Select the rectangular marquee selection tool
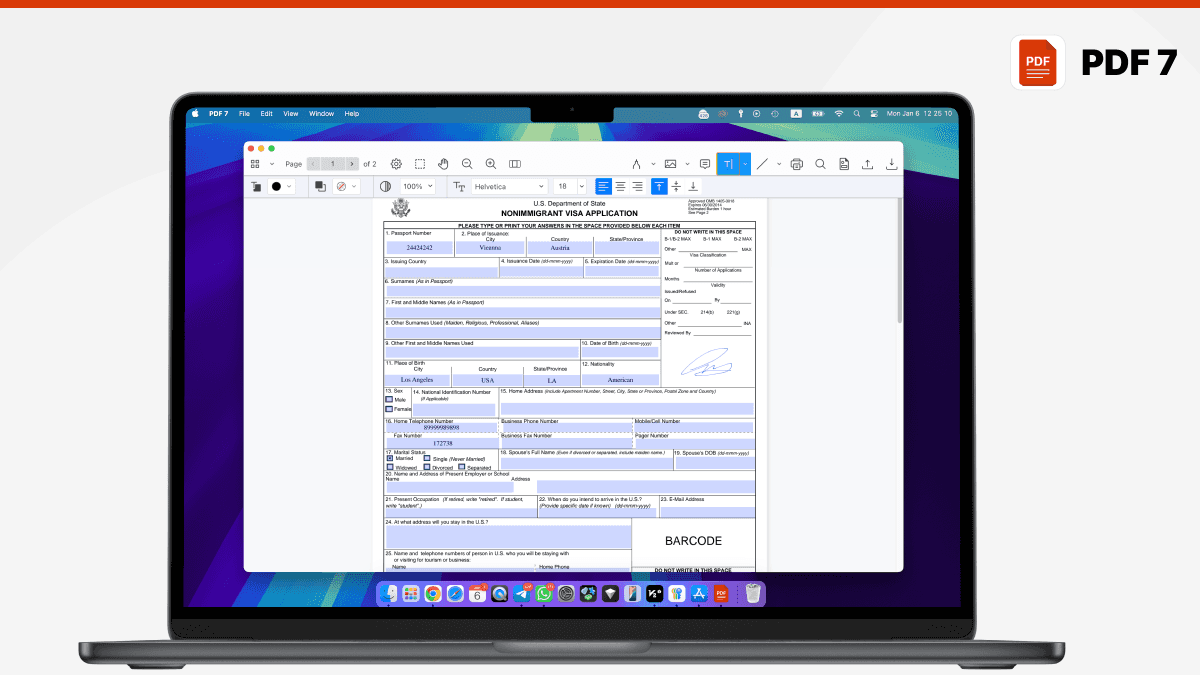 pos(420,164)
